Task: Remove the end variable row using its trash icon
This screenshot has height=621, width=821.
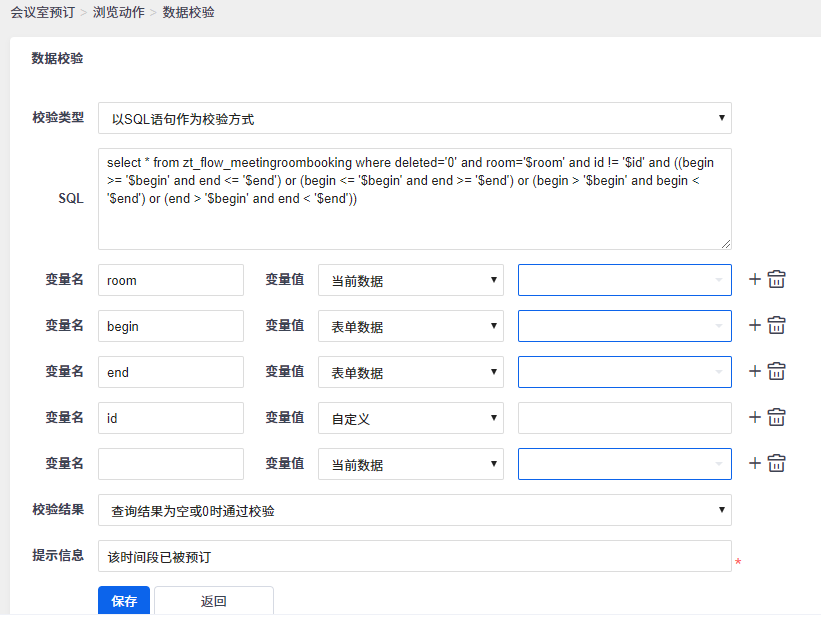Action: pyautogui.click(x=776, y=372)
